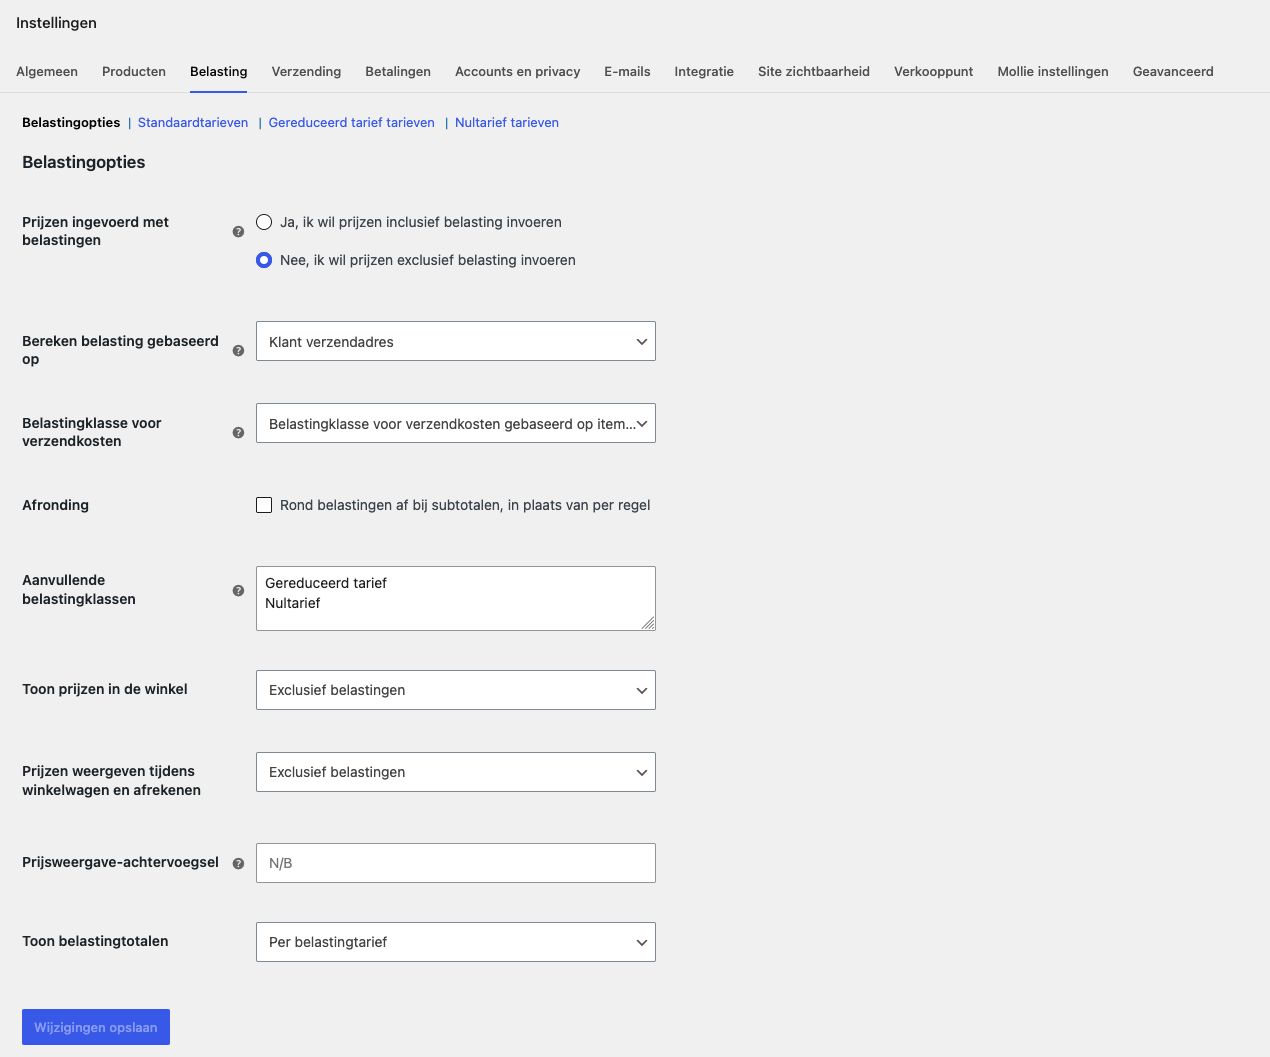The image size is (1270, 1057).
Task: Open the Site zichtbaarheid tab
Action: click(x=814, y=71)
